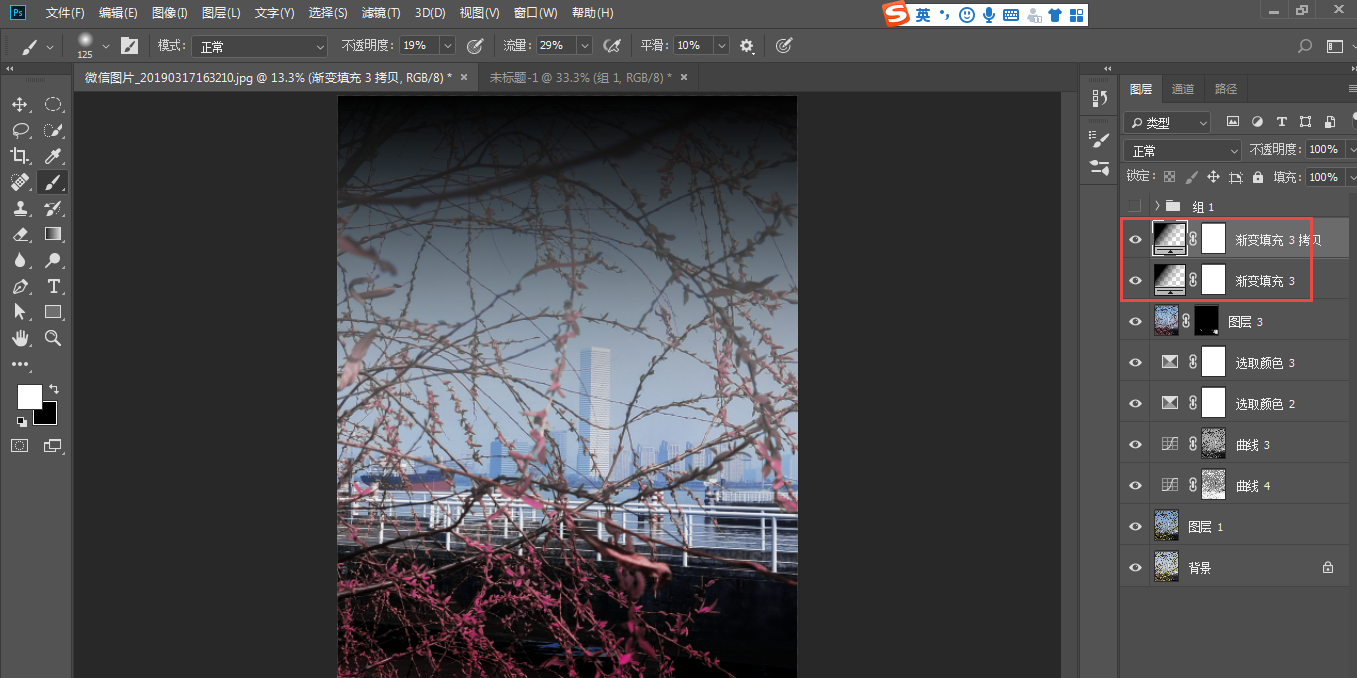The image size is (1357, 678).
Task: Select the Pen tool
Action: coord(20,287)
